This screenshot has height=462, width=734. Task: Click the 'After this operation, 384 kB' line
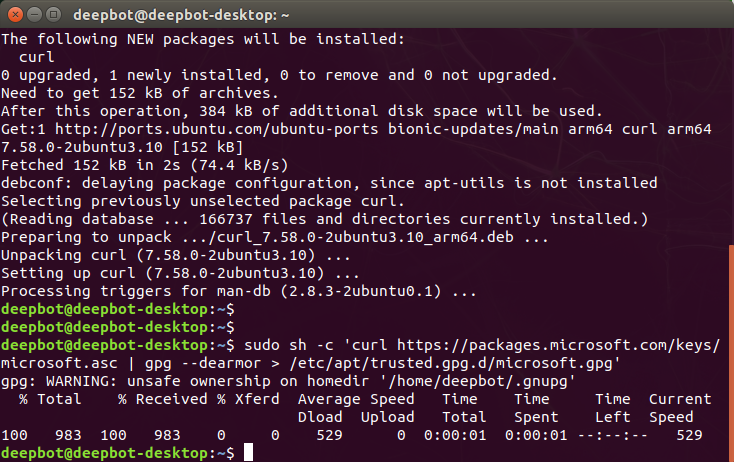click(302, 111)
